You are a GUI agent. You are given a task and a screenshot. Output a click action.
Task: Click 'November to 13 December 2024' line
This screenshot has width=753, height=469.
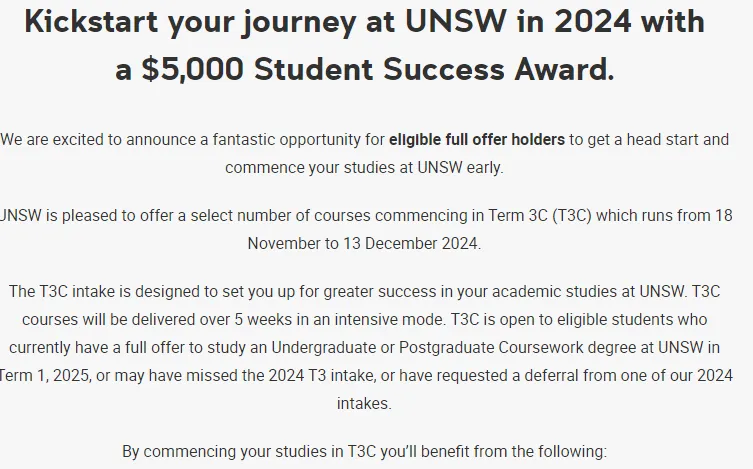(x=364, y=243)
